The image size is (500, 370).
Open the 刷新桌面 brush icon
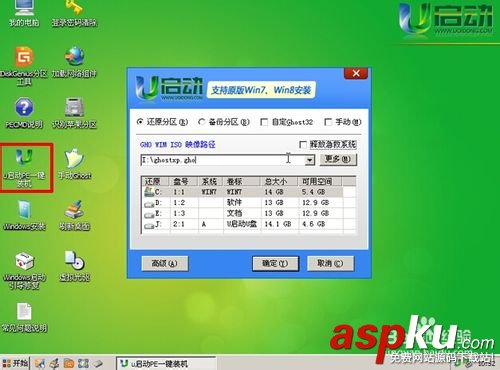[x=75, y=215]
